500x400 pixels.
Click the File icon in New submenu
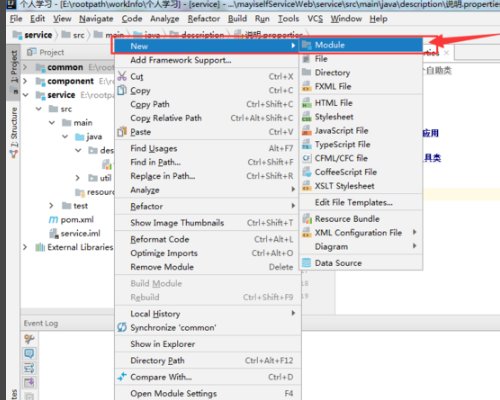(306, 59)
